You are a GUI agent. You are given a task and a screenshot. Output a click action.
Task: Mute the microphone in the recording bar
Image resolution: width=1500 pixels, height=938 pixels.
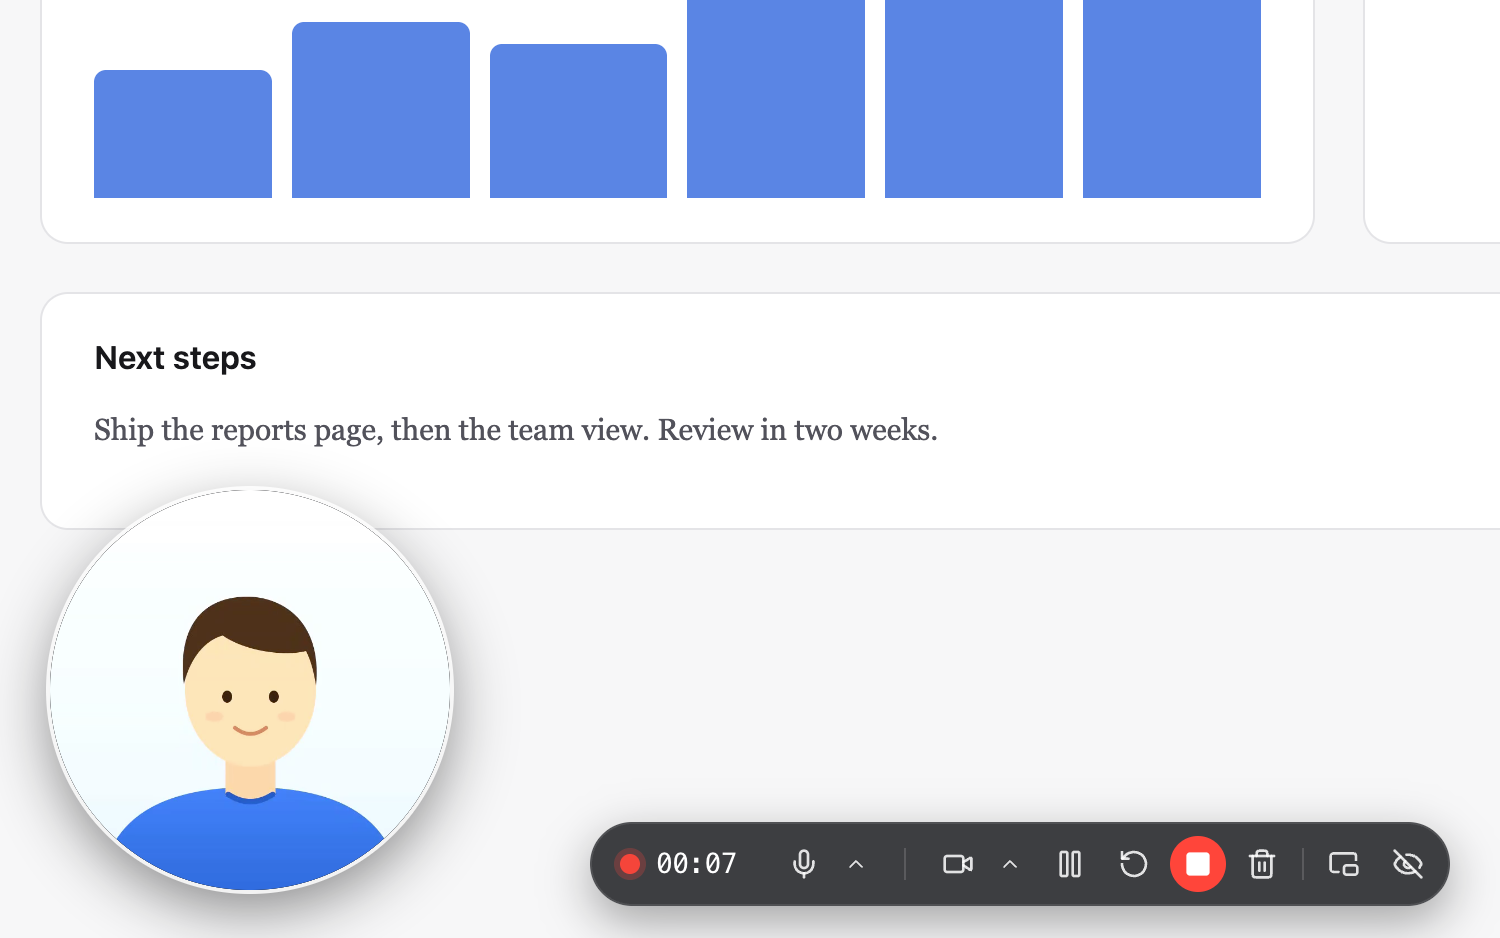[804, 864]
